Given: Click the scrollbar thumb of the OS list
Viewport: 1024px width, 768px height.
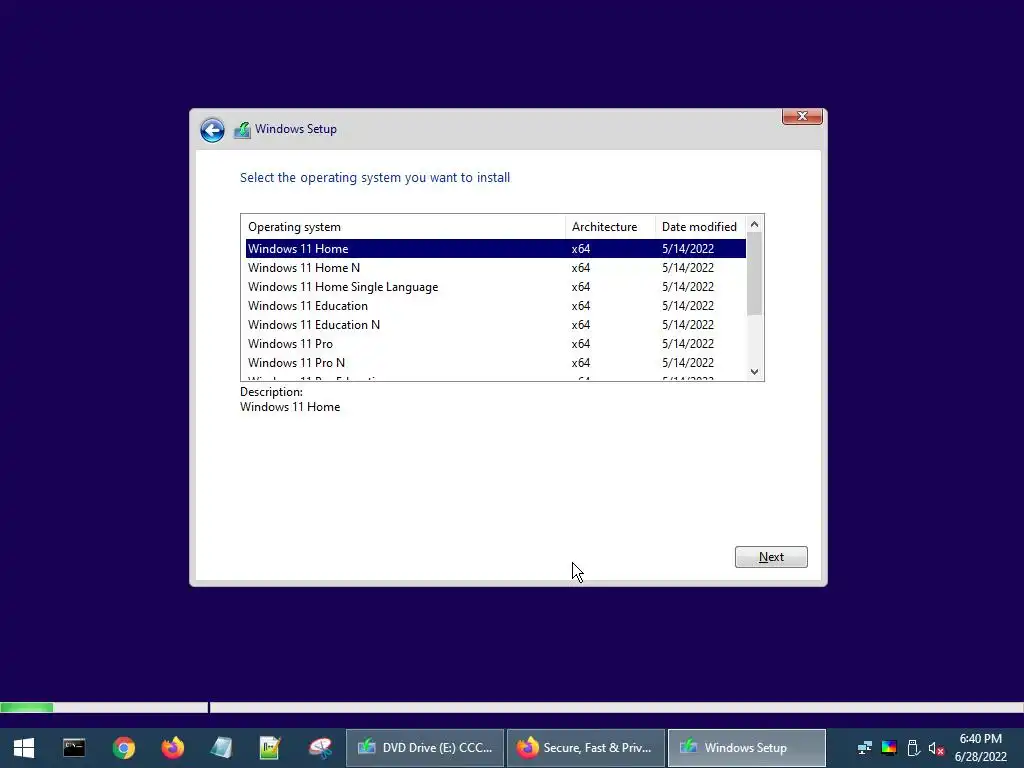Looking at the screenshot, I should coord(754,274).
